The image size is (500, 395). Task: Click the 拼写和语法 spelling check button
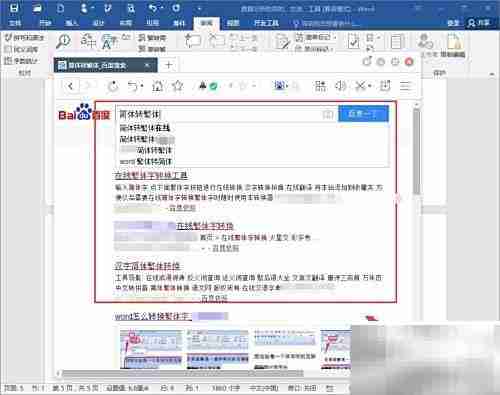(25, 38)
